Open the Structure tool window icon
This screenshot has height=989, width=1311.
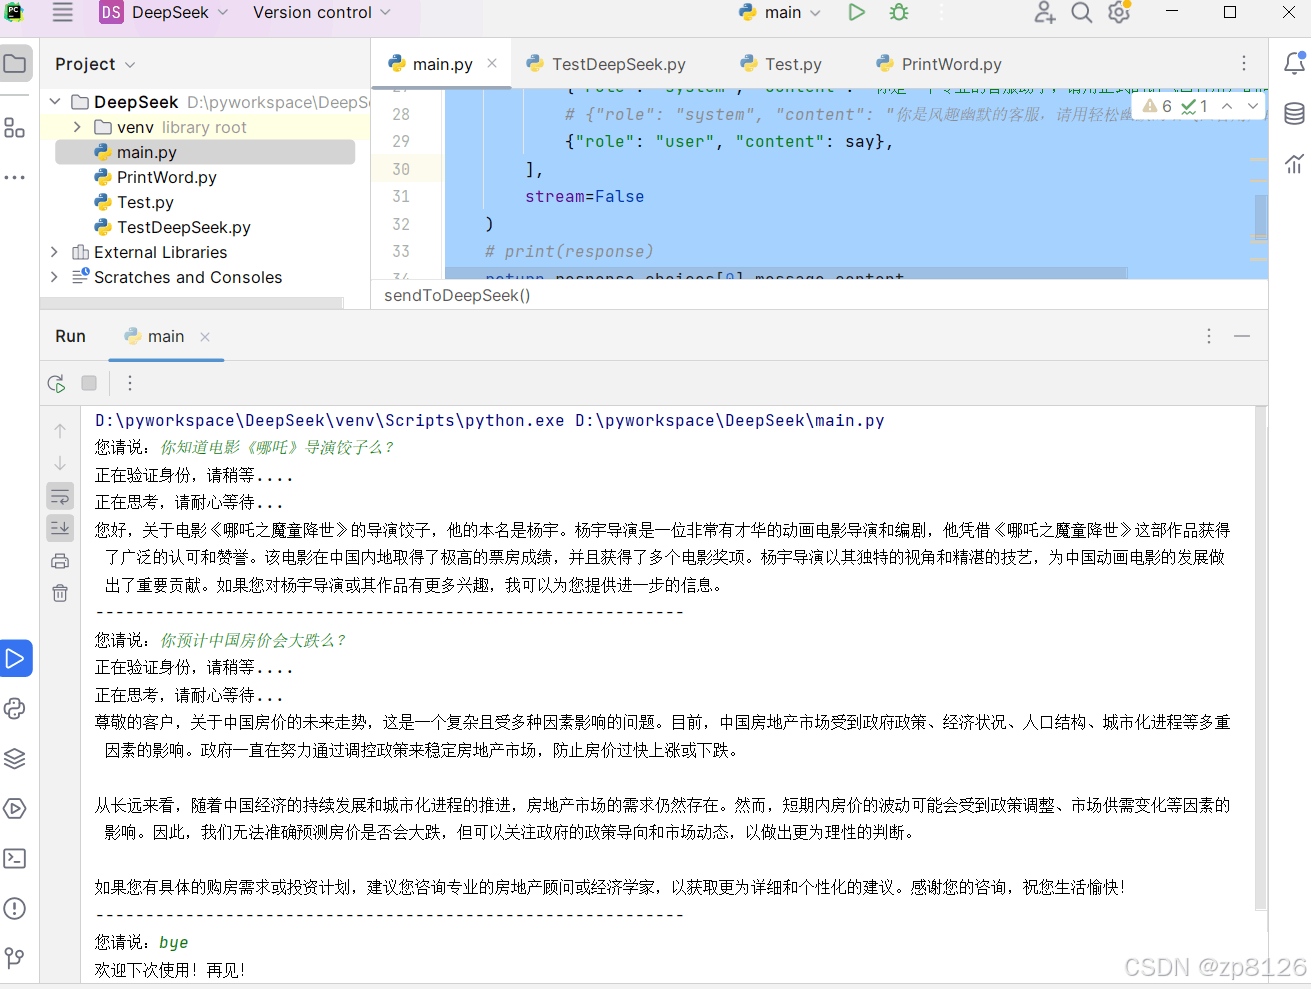pyautogui.click(x=15, y=128)
